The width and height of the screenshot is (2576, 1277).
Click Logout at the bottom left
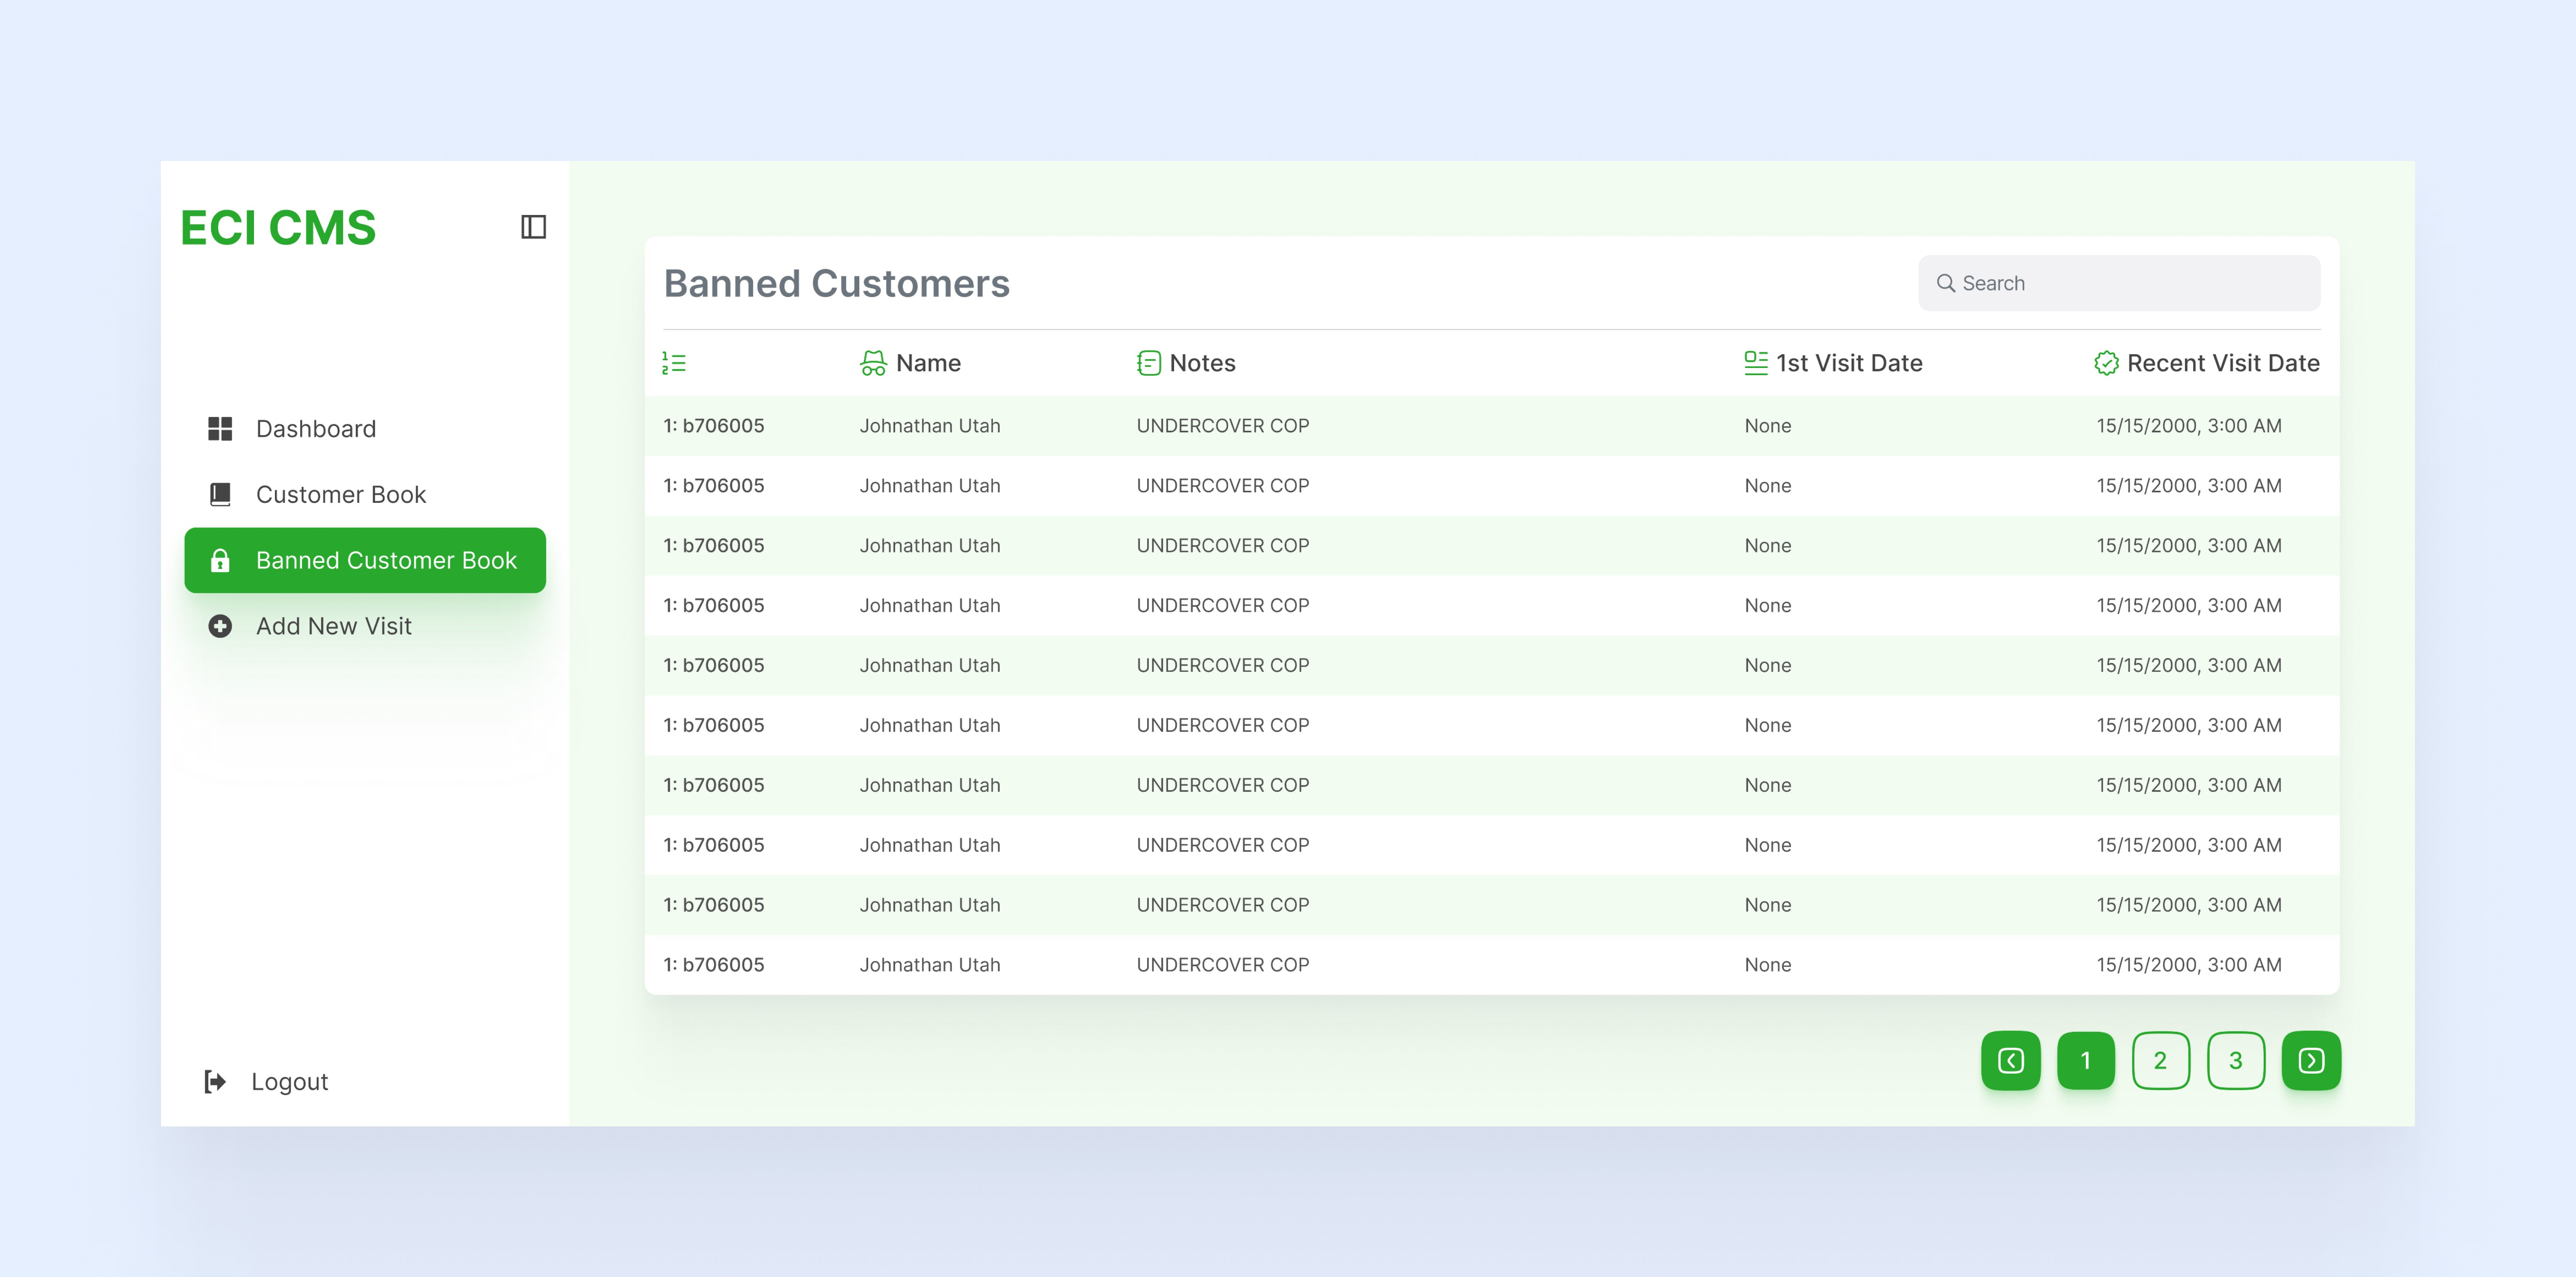289,1081
